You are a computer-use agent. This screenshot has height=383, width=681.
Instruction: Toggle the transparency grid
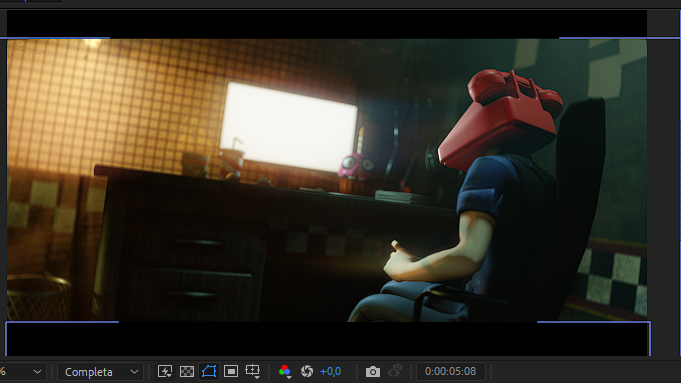pos(187,371)
